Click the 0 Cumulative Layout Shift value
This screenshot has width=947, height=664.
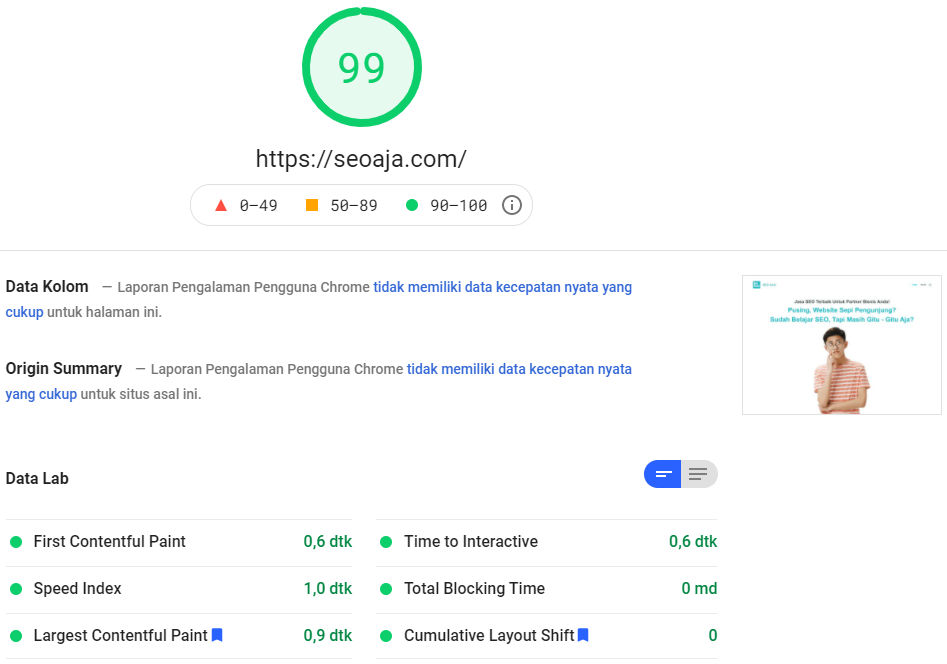pyautogui.click(x=713, y=636)
